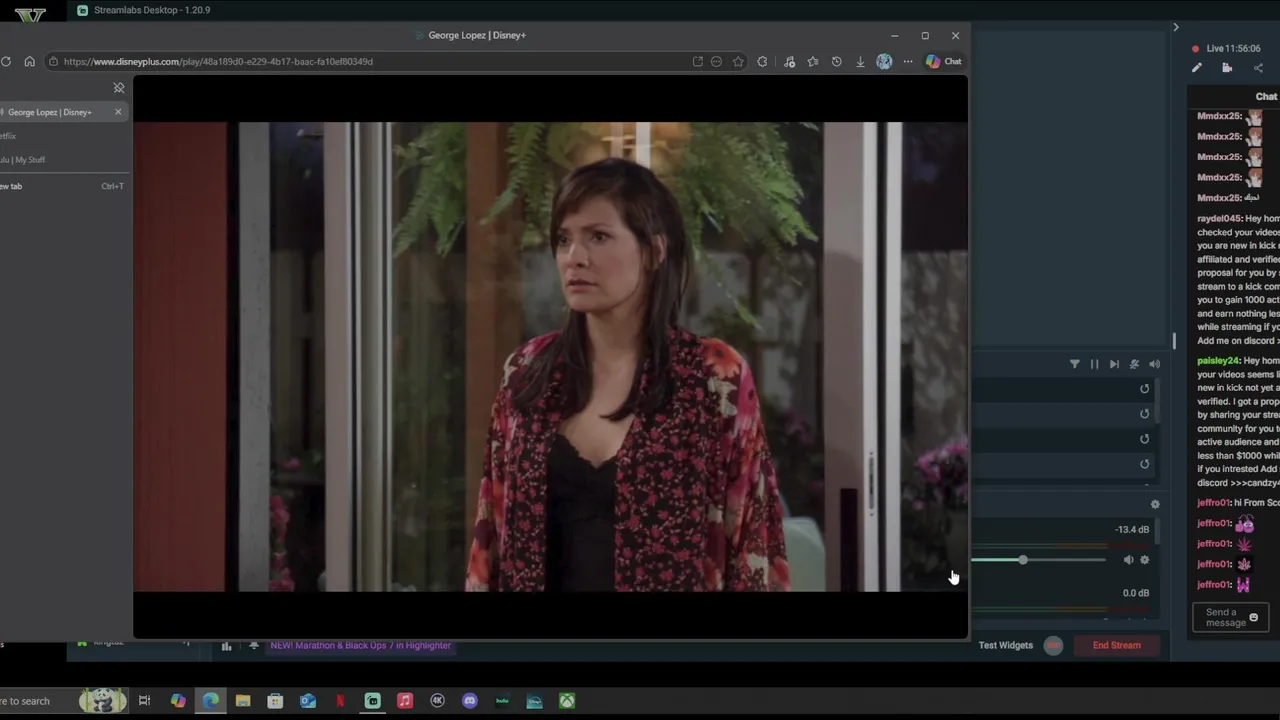Collapse the Streamlabs chat side panel arrow
Screen dimensions: 1280x720
pyautogui.click(x=1176, y=27)
